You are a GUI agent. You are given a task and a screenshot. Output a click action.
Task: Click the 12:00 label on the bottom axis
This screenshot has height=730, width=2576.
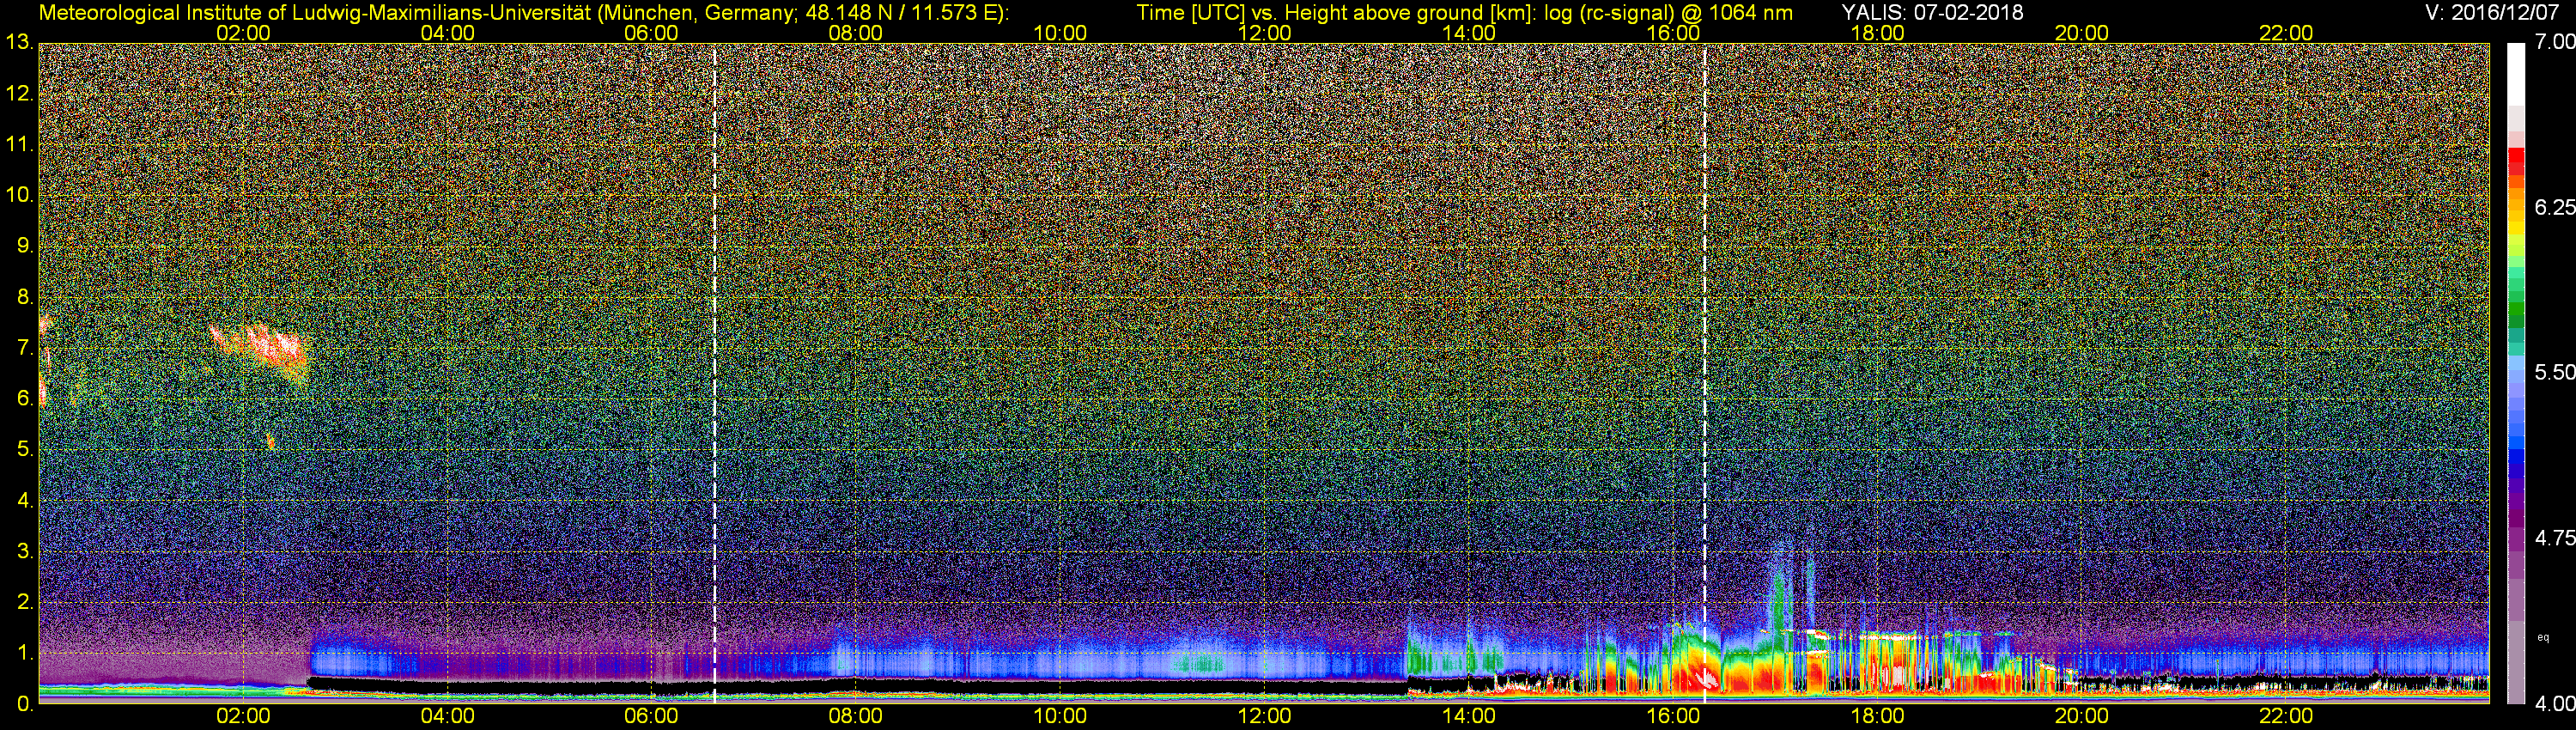pyautogui.click(x=1264, y=716)
